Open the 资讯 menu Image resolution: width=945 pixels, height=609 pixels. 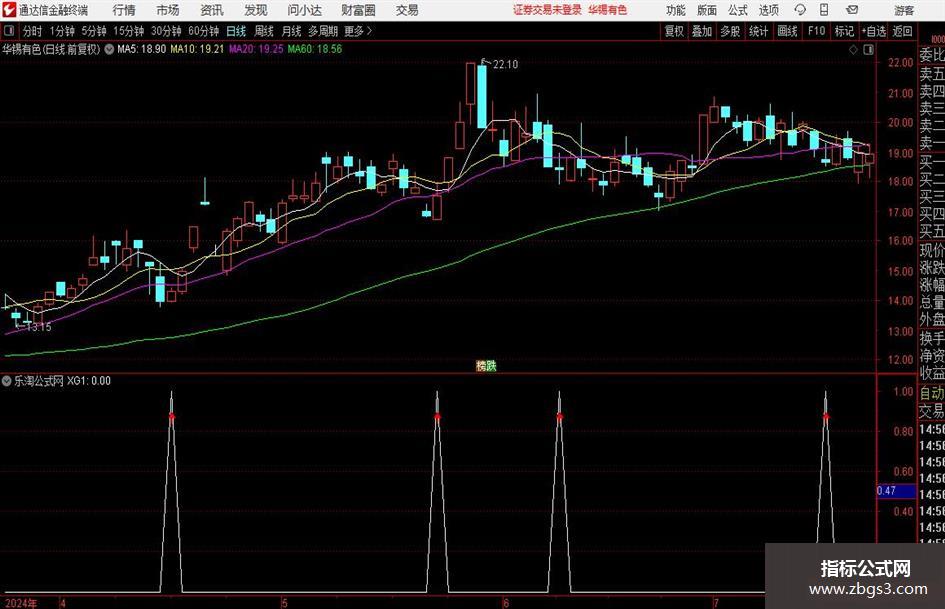pyautogui.click(x=212, y=10)
